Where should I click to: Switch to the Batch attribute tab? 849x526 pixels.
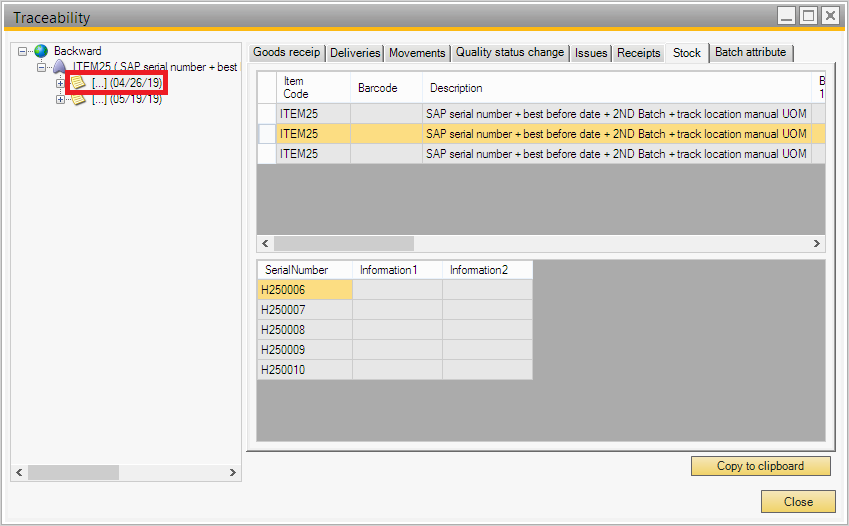coord(750,52)
